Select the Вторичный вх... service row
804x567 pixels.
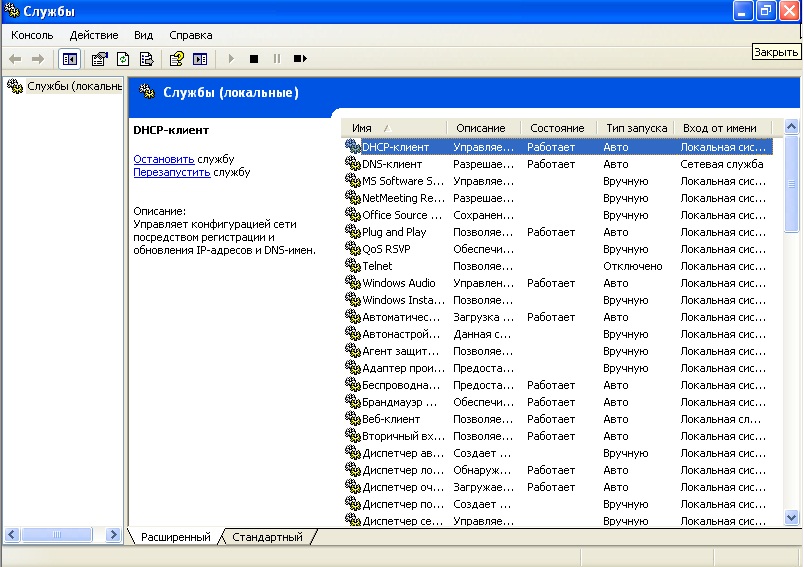[557, 436]
